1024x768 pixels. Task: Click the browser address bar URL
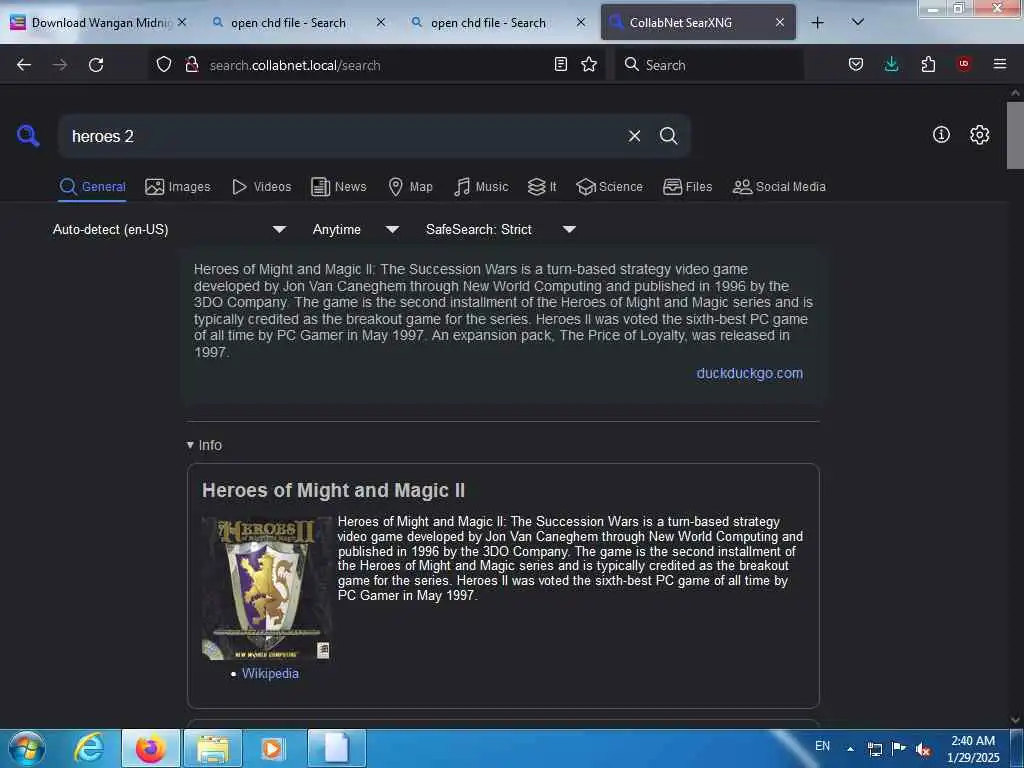pyautogui.click(x=295, y=65)
